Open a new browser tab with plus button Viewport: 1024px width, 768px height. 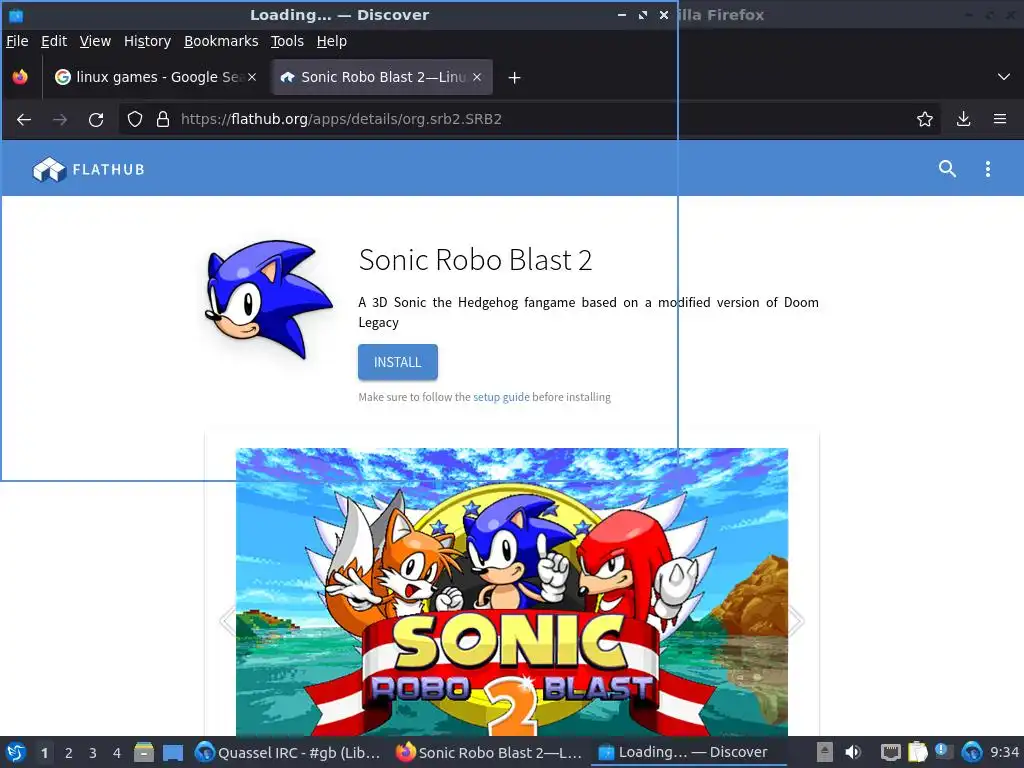click(x=515, y=78)
